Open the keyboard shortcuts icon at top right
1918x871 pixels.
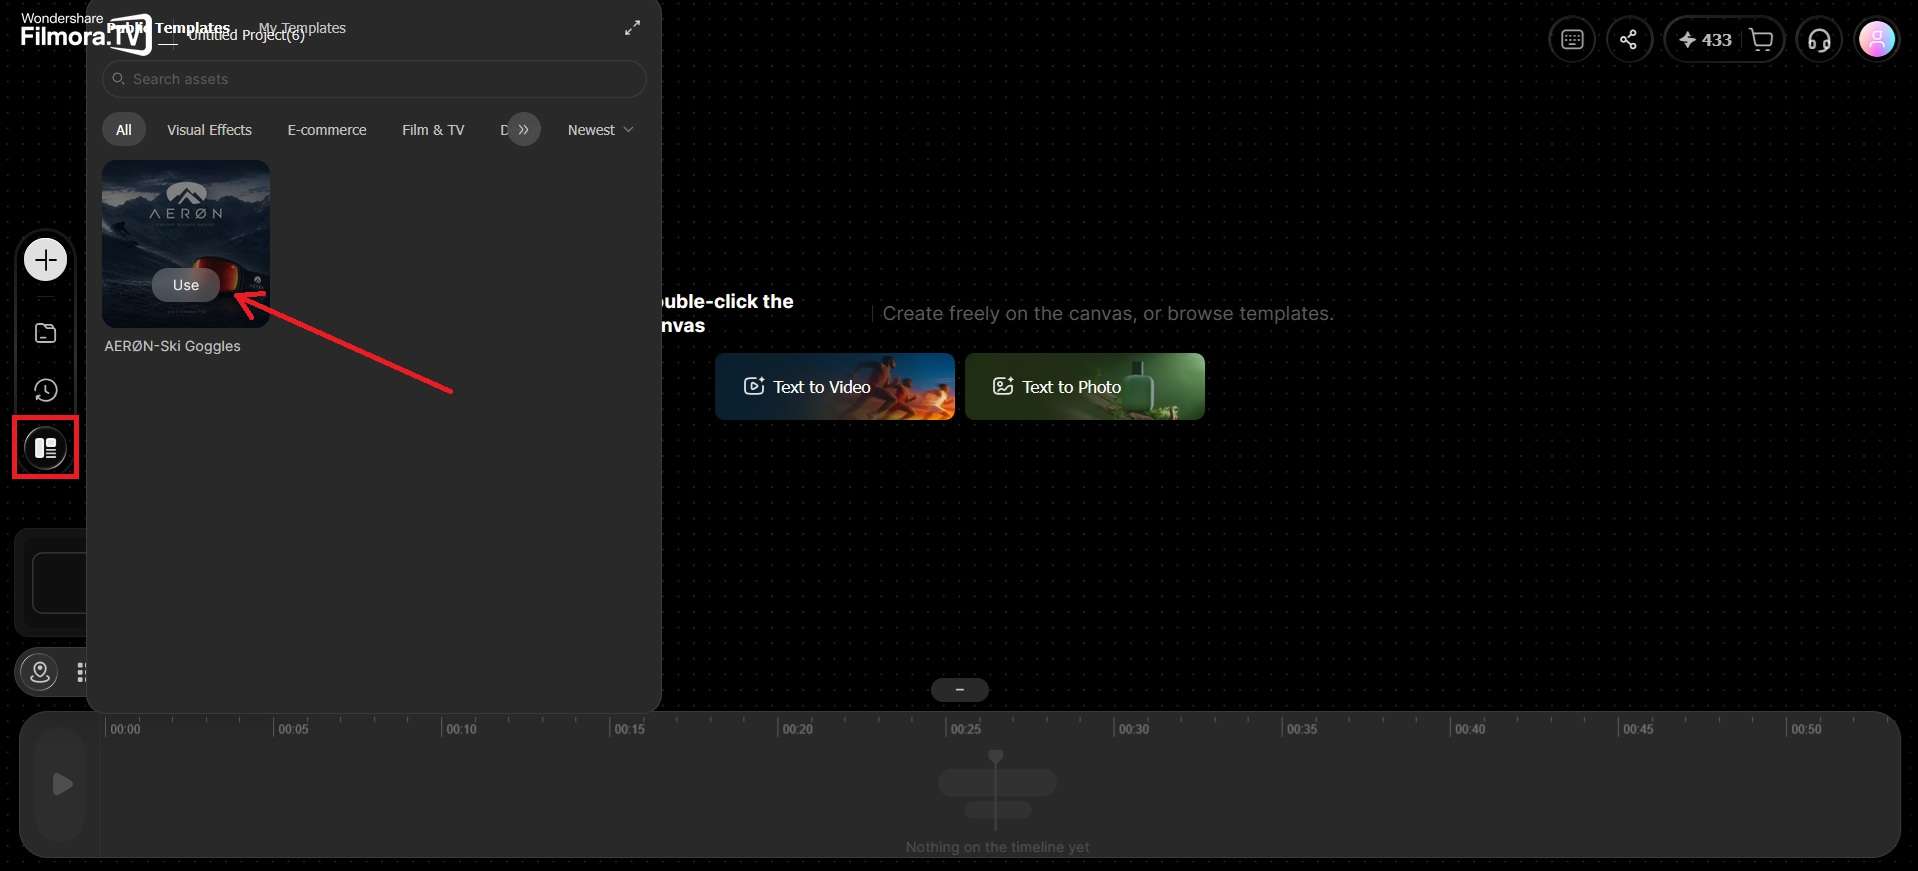[x=1572, y=40]
